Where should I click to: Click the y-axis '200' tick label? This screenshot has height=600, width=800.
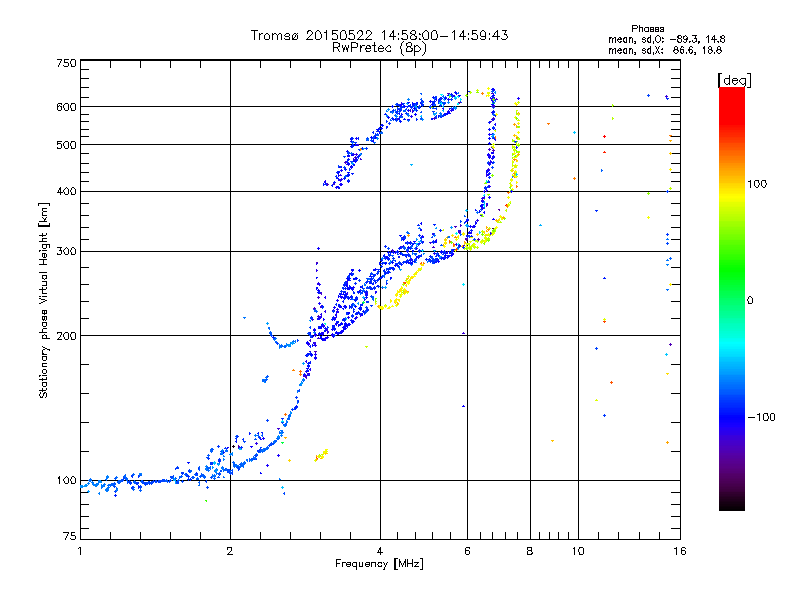coord(66,336)
